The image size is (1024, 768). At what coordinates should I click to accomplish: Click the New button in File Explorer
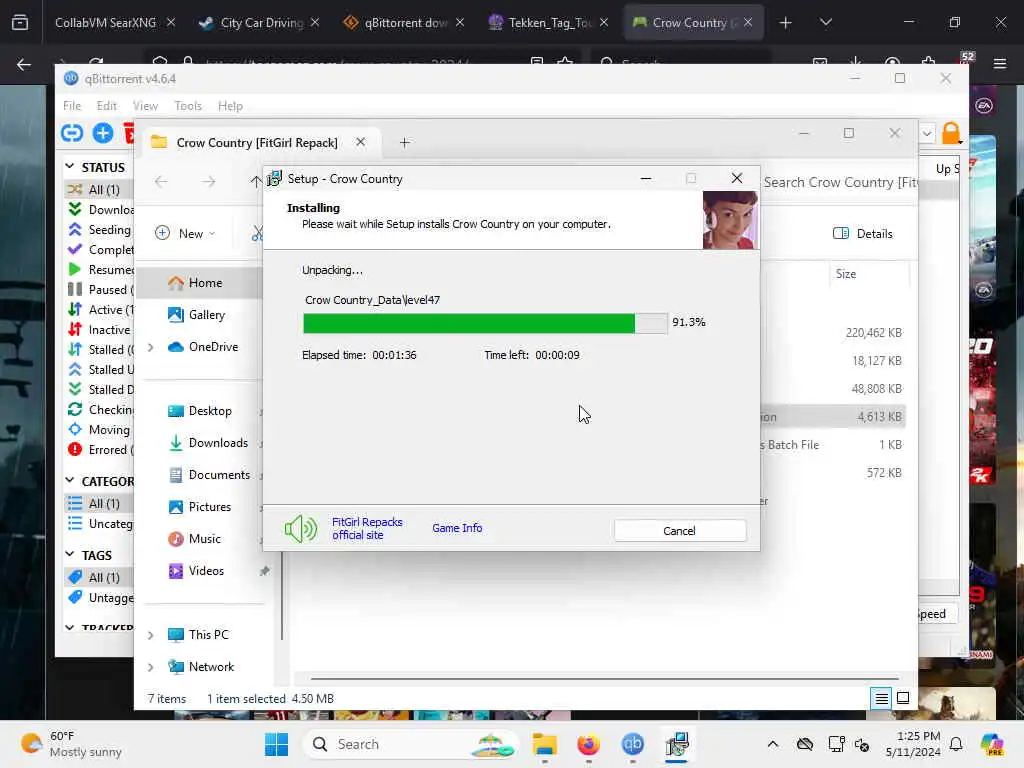185,233
